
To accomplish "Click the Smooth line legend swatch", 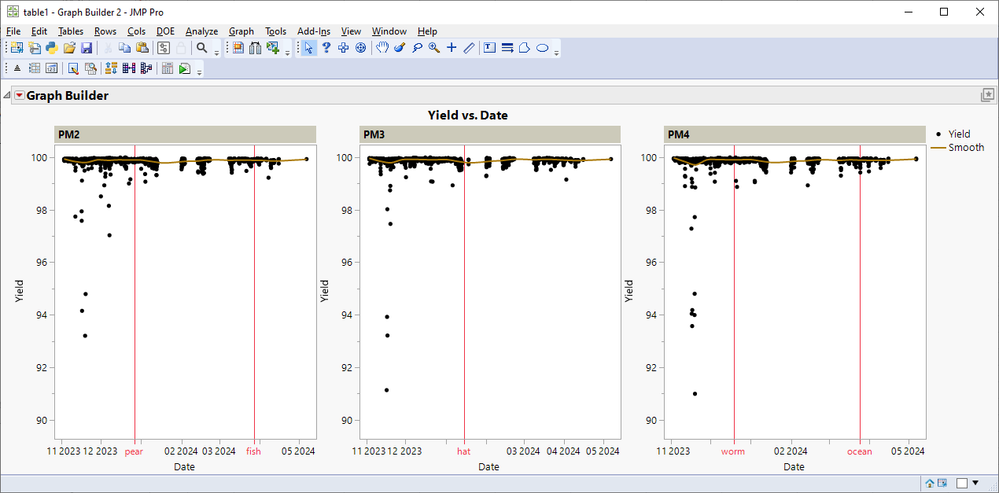I will pos(937,148).
